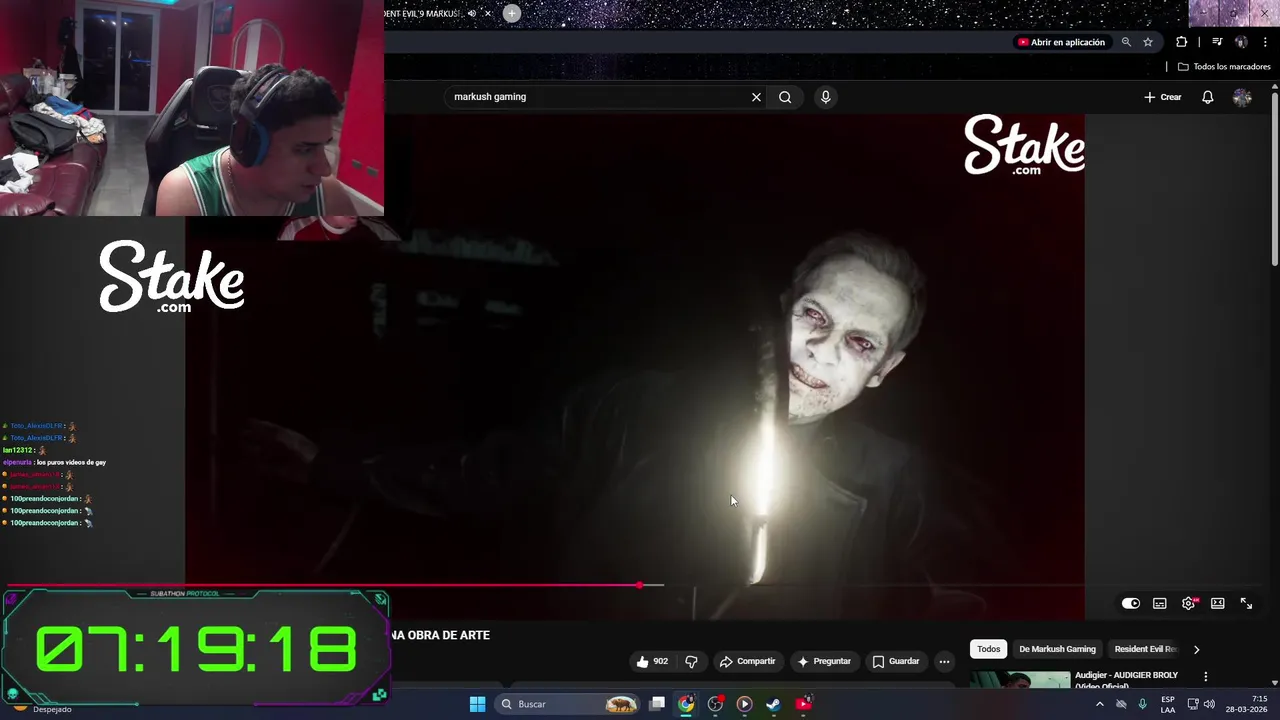The image size is (1280, 720).
Task: Open the Windows Start menu
Action: [477, 704]
